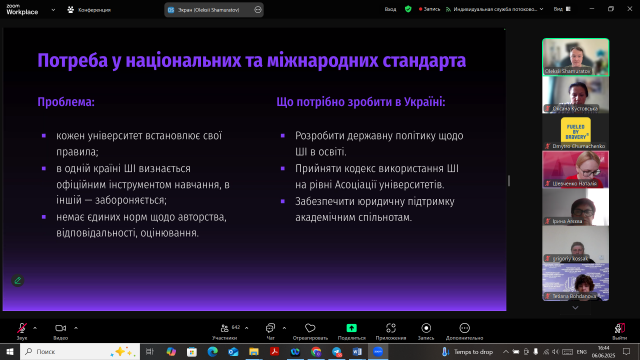Open Telegram from the taskbar
Screen dimensions: 640x360
click(x=337, y=351)
